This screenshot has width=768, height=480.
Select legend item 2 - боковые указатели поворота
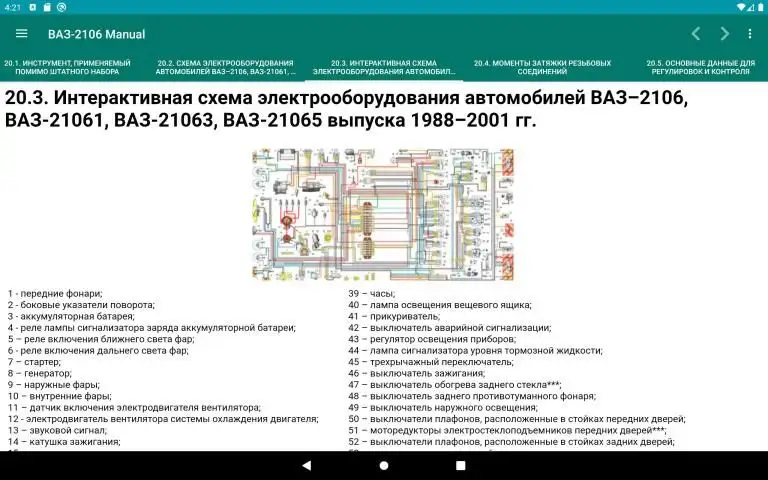(81, 305)
